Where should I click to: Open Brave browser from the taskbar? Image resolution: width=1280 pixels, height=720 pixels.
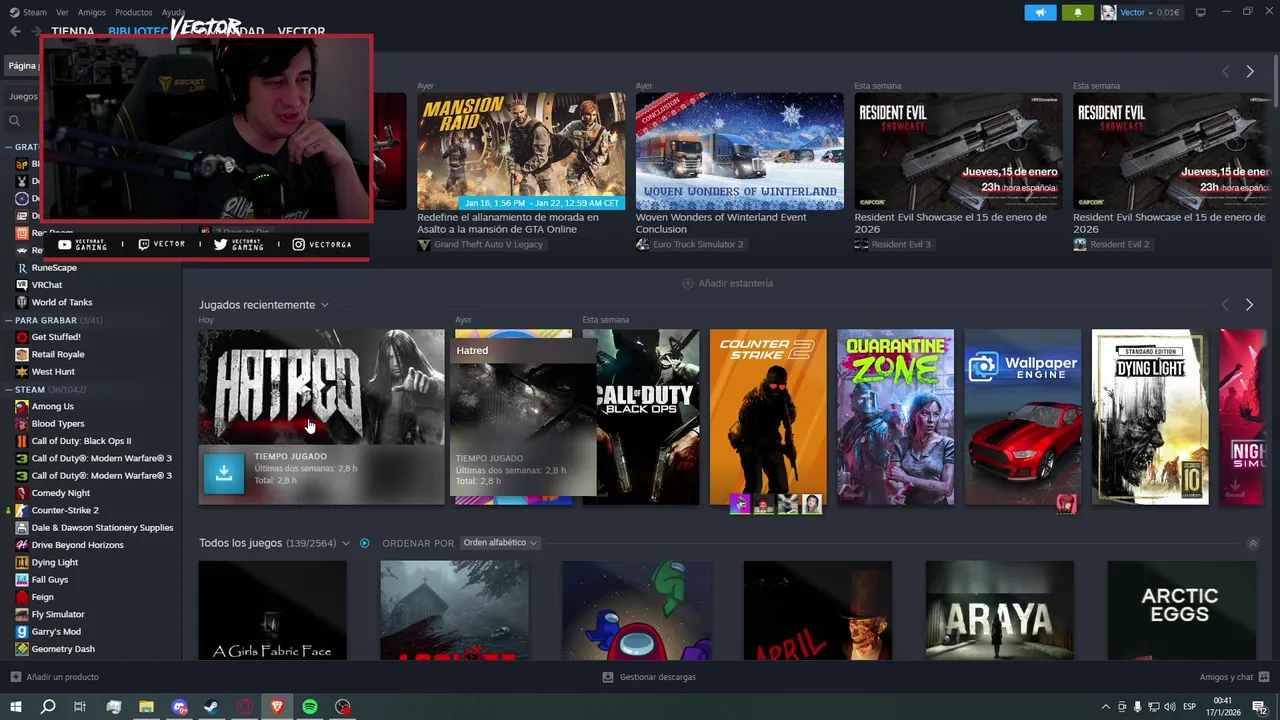click(x=277, y=707)
